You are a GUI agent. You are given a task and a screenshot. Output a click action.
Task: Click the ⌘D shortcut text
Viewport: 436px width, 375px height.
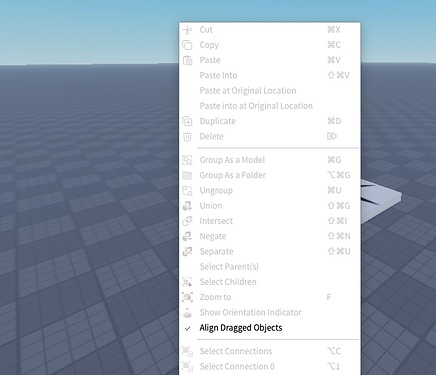[x=334, y=121]
